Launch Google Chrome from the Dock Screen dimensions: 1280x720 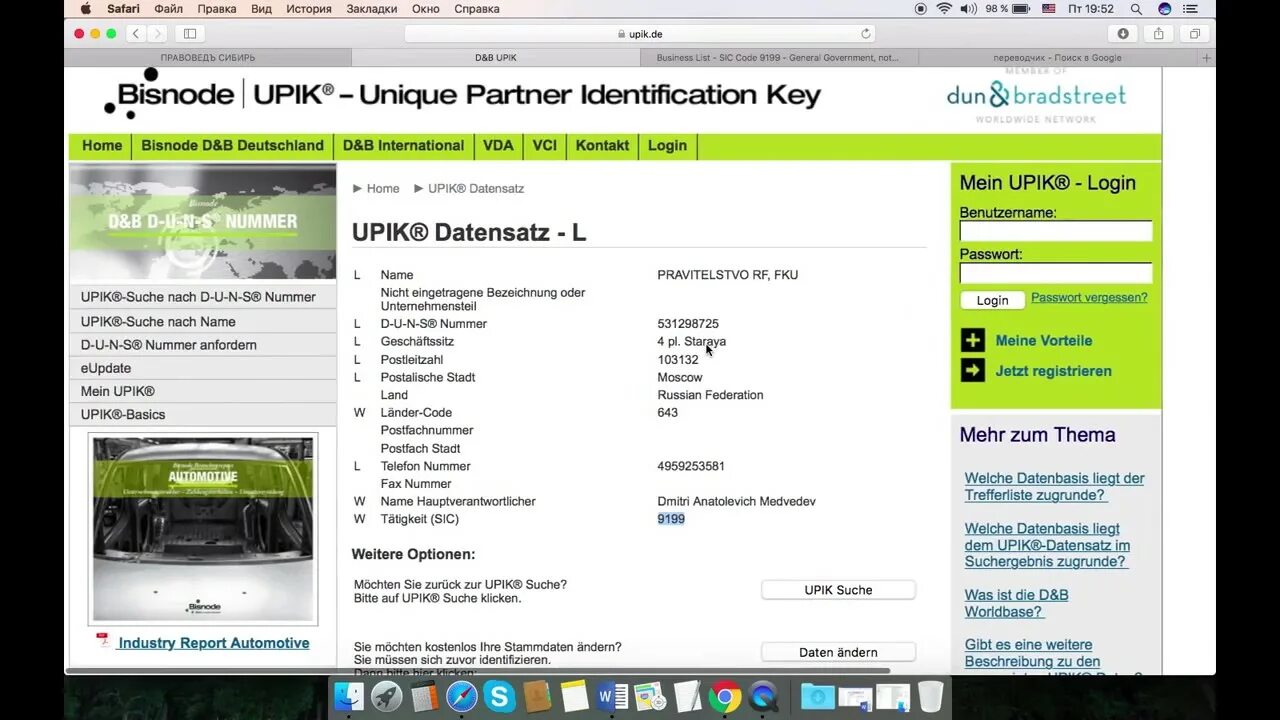725,696
